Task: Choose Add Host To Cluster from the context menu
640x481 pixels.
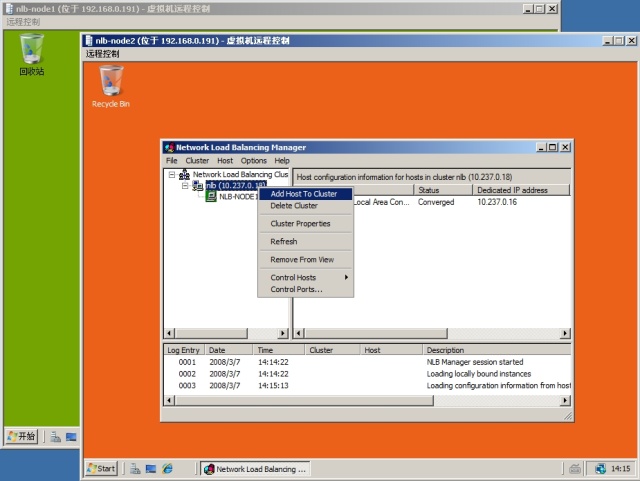Action: (304, 194)
